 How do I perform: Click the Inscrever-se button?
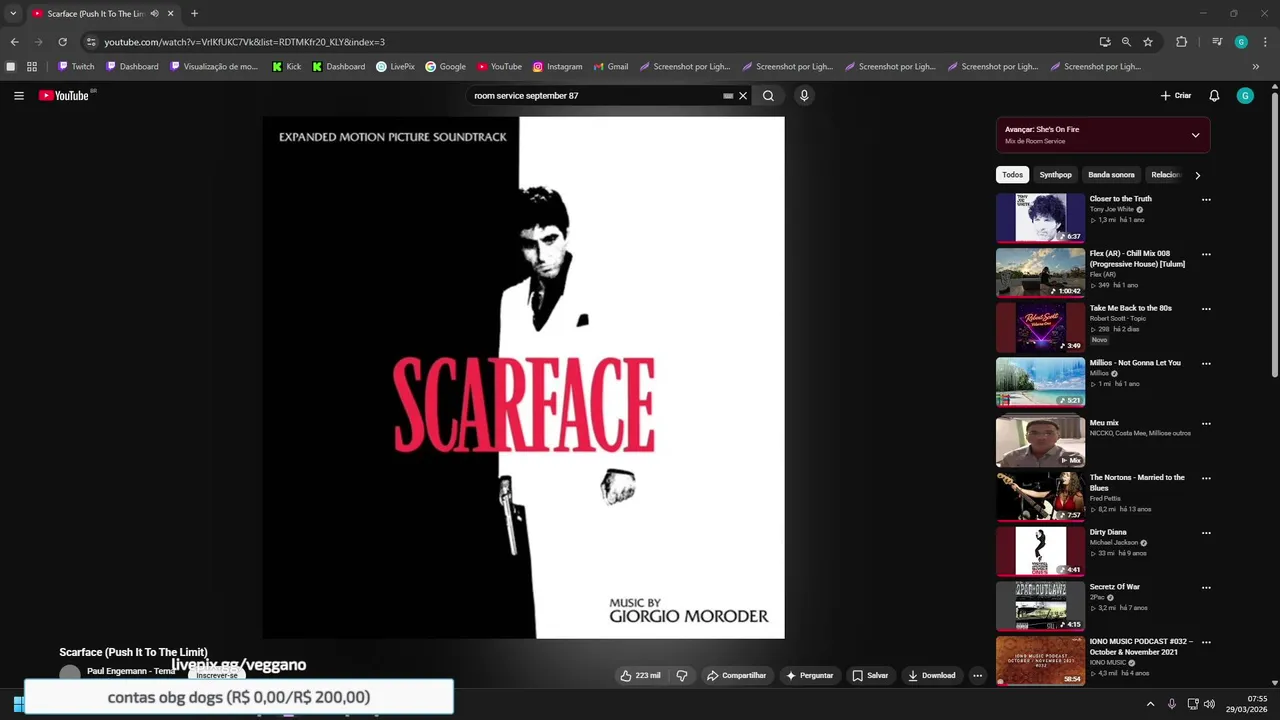(217, 675)
